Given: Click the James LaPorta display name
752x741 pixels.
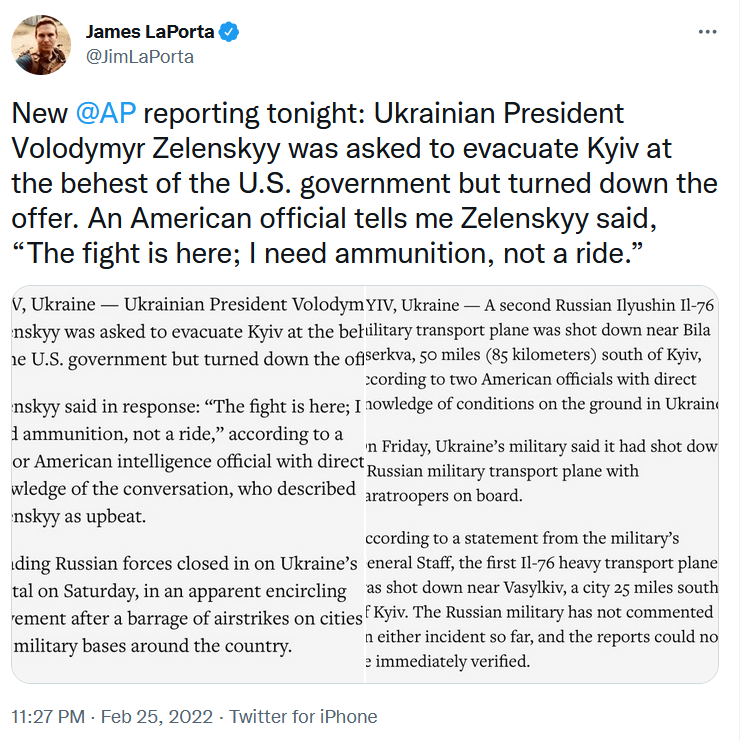Looking at the screenshot, I should 150,31.
